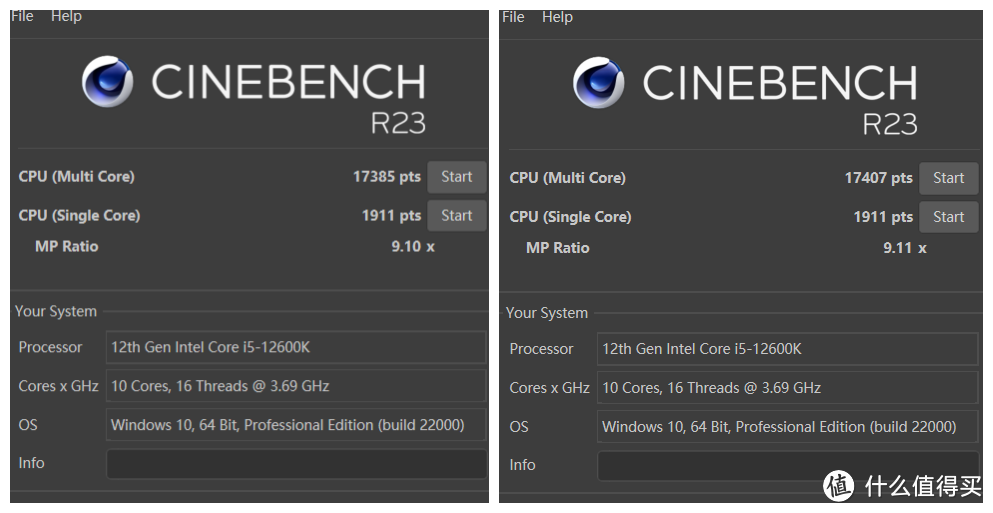
Task: Select the 17385 pts multi core score
Action: tap(387, 177)
